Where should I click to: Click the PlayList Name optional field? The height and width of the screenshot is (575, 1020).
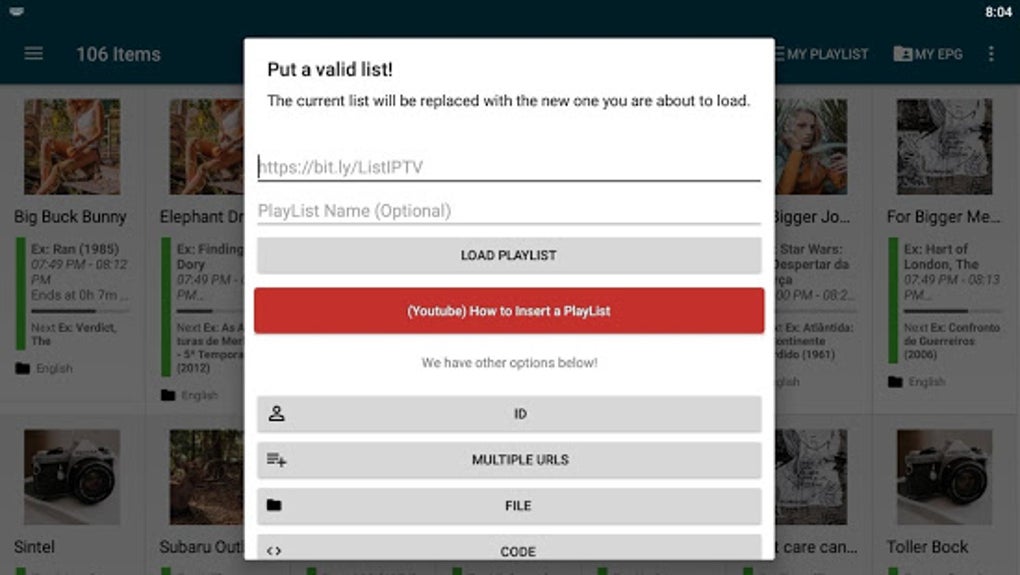point(509,211)
